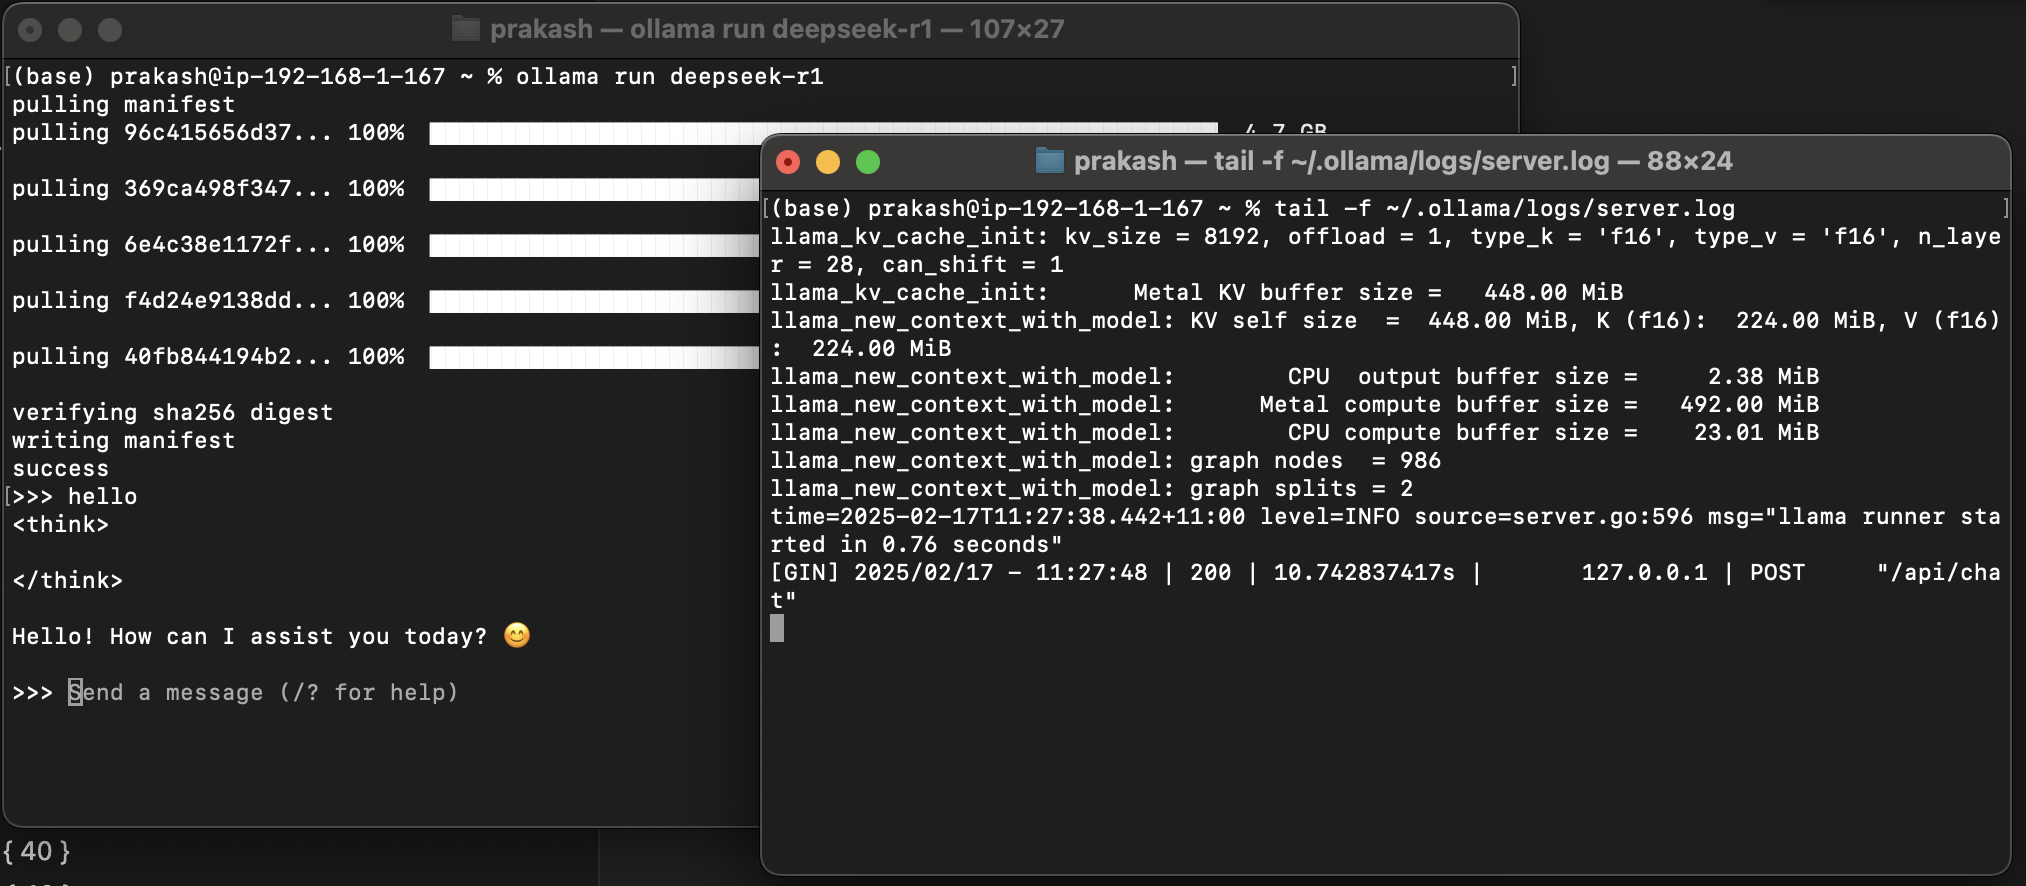Click 'llama_kv_cache_init: kv_size = 8192' log line
This screenshot has height=886, width=2026.
(x=1386, y=237)
